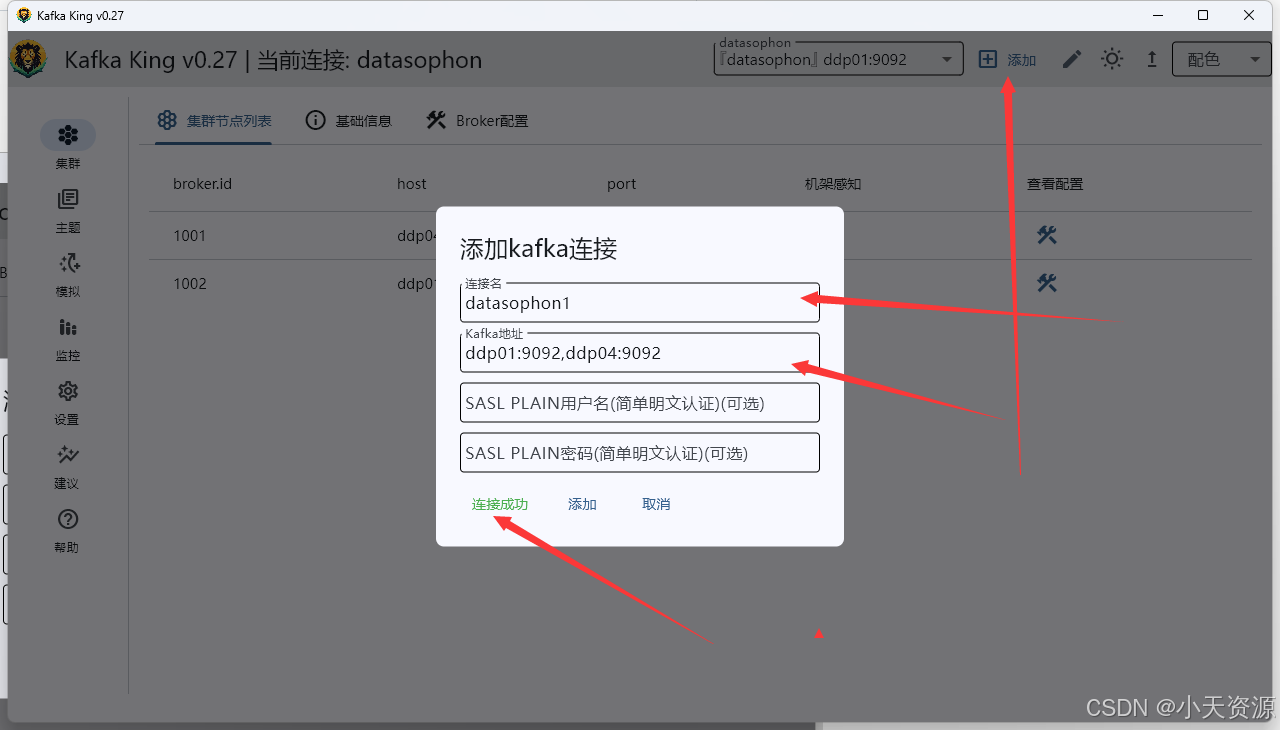Click the 机架感知 column header
This screenshot has height=730, width=1280.
click(833, 184)
